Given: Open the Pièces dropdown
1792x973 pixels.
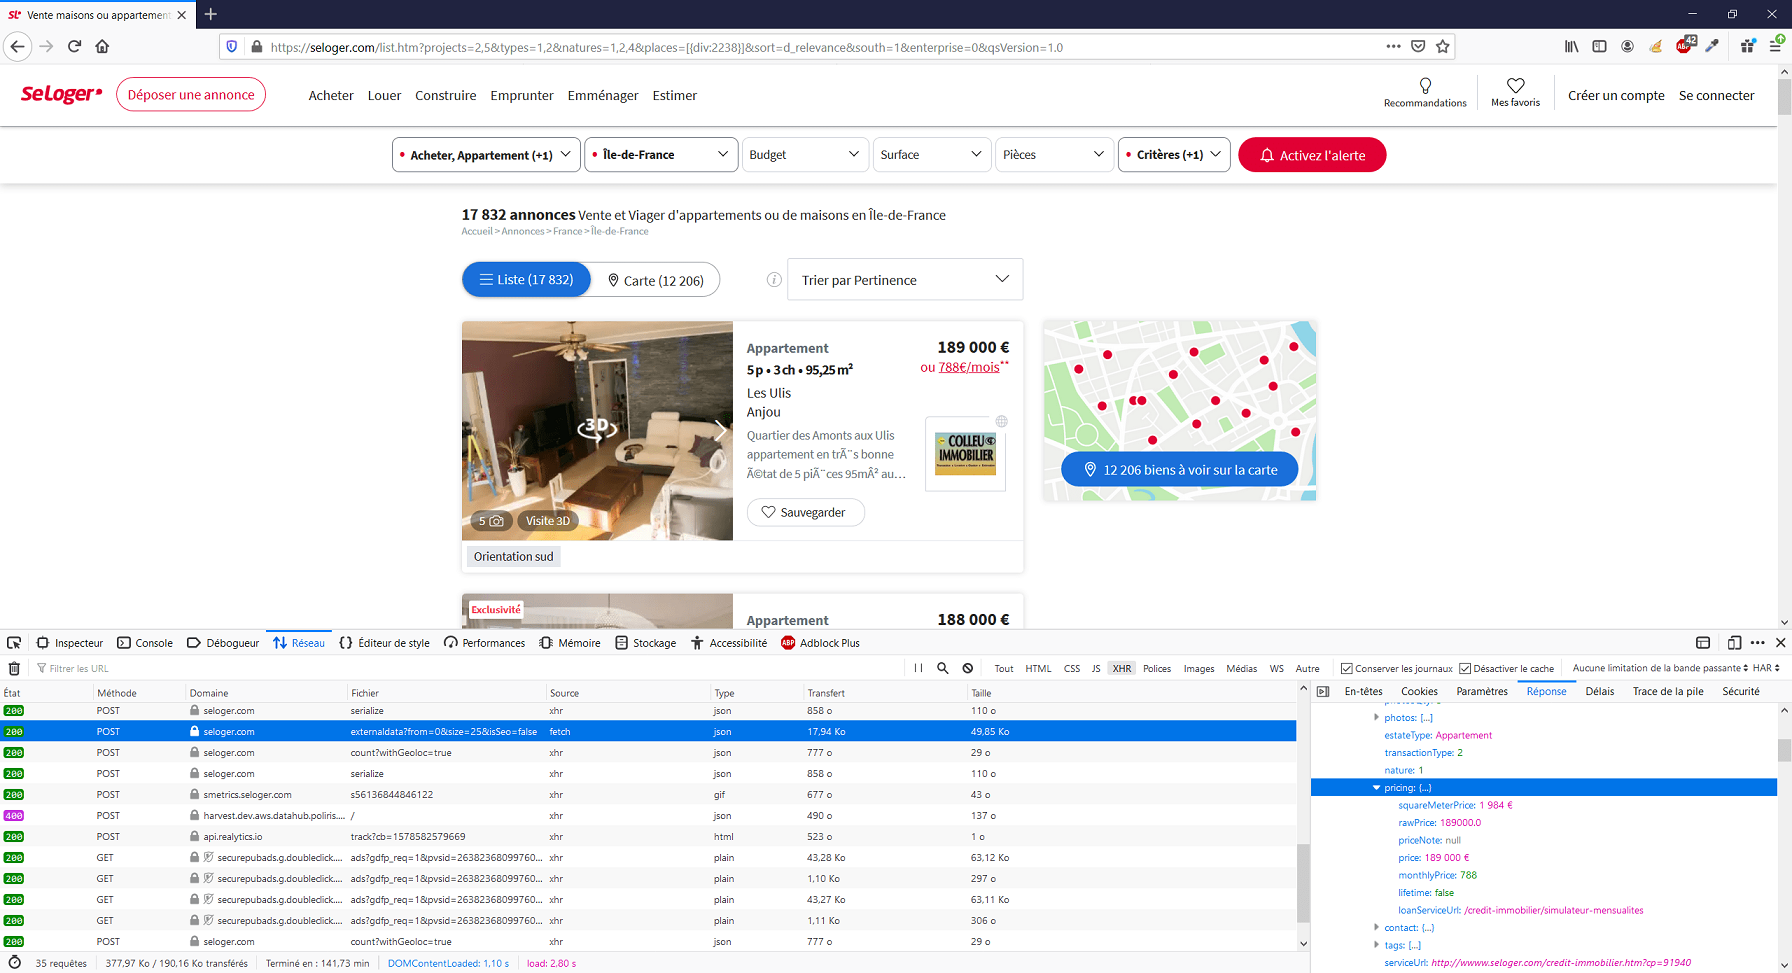Looking at the screenshot, I should [1054, 155].
